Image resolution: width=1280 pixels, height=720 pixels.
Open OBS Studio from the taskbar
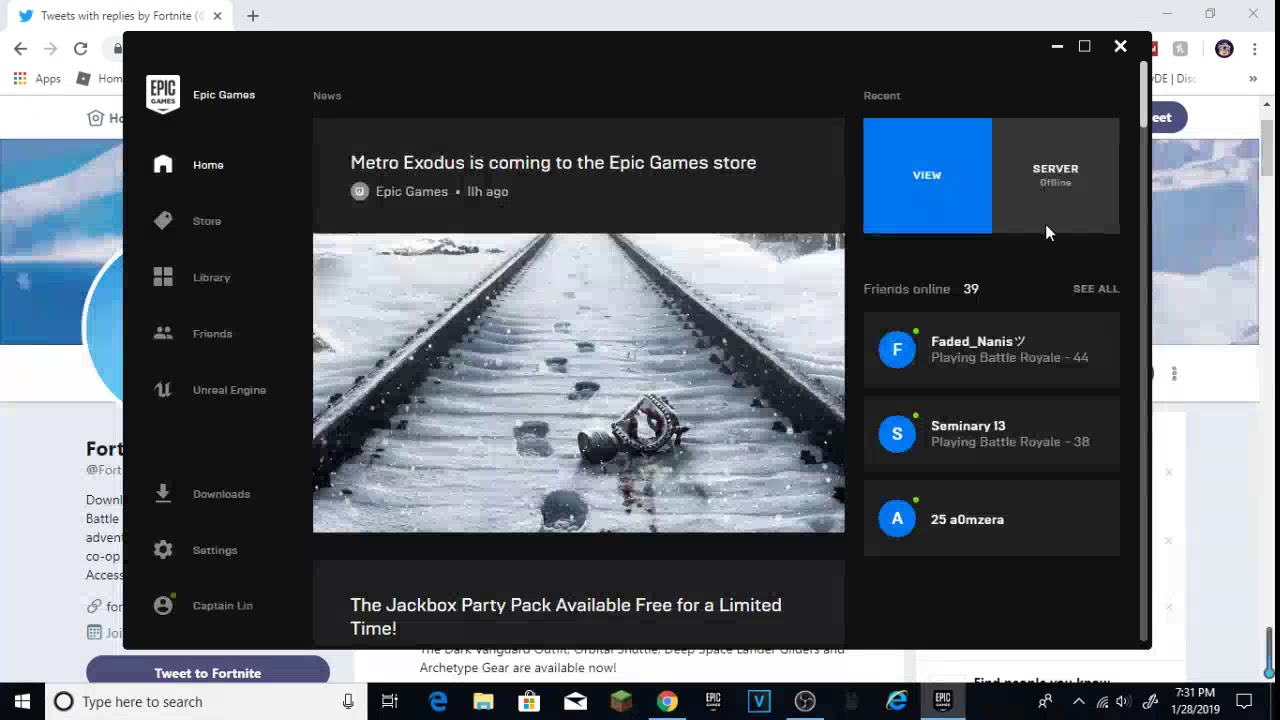click(805, 702)
